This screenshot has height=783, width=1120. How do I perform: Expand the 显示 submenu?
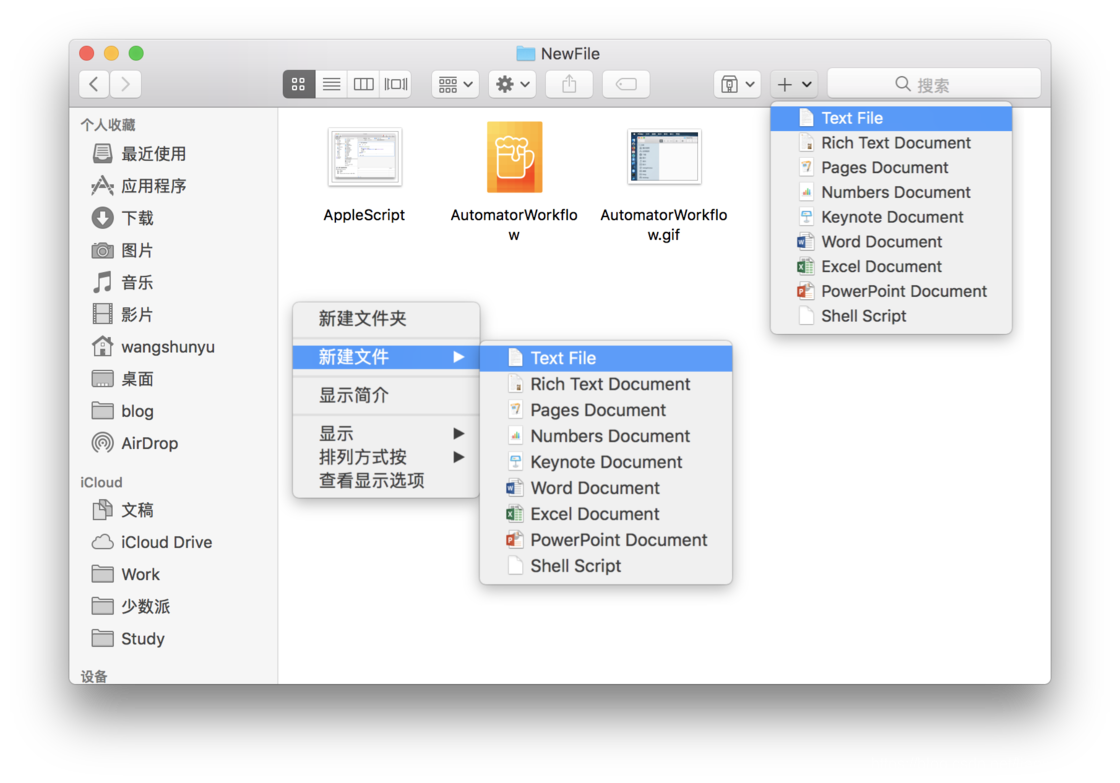pos(386,434)
